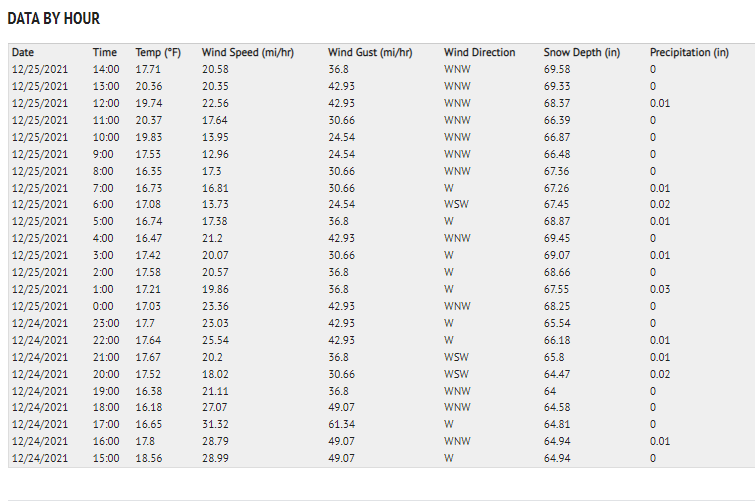Click the Wind Speed (mi/hr) column header
Image resolution: width=755 pixels, height=502 pixels.
click(x=247, y=52)
